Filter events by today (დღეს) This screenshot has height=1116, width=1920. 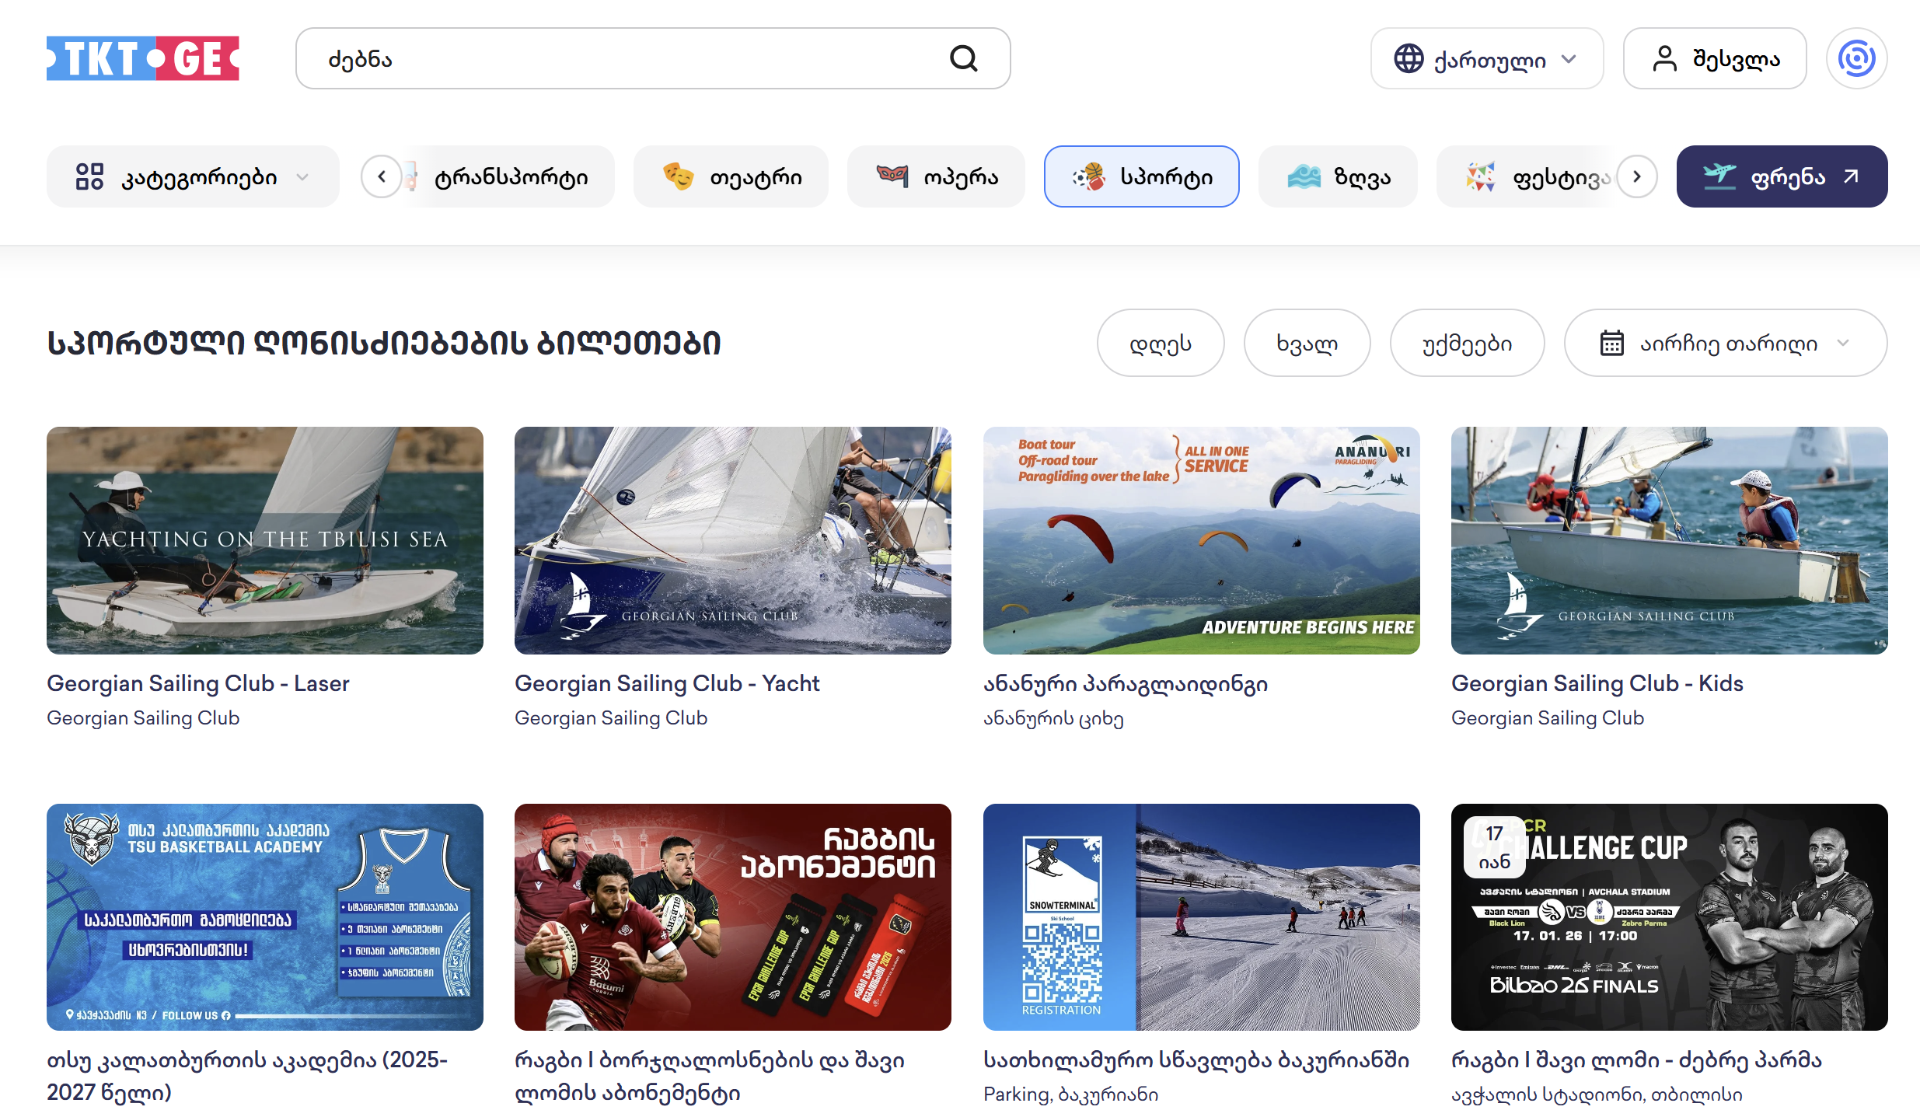(x=1160, y=343)
